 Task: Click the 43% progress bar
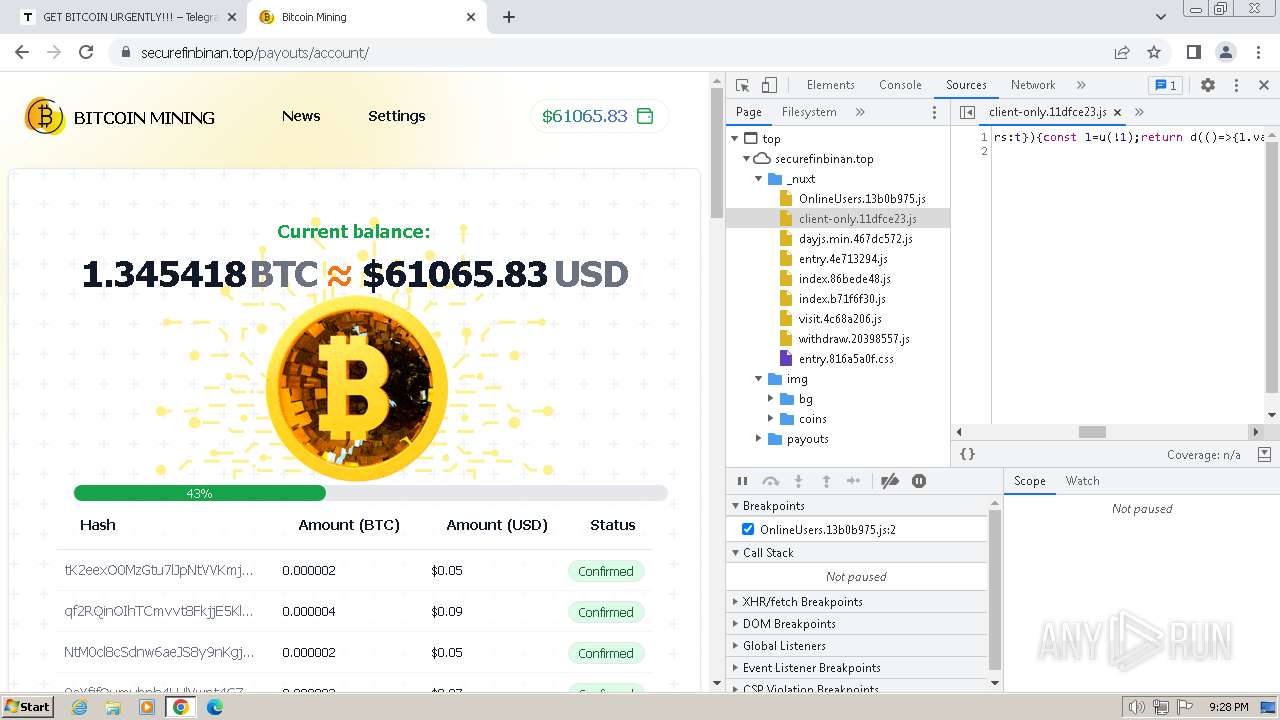[x=370, y=493]
